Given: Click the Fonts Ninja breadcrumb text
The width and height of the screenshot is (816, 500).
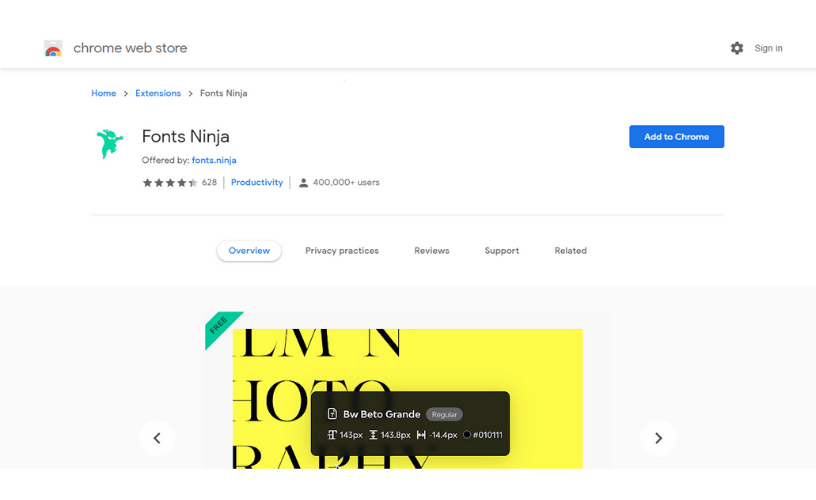Looking at the screenshot, I should pyautogui.click(x=224, y=93).
